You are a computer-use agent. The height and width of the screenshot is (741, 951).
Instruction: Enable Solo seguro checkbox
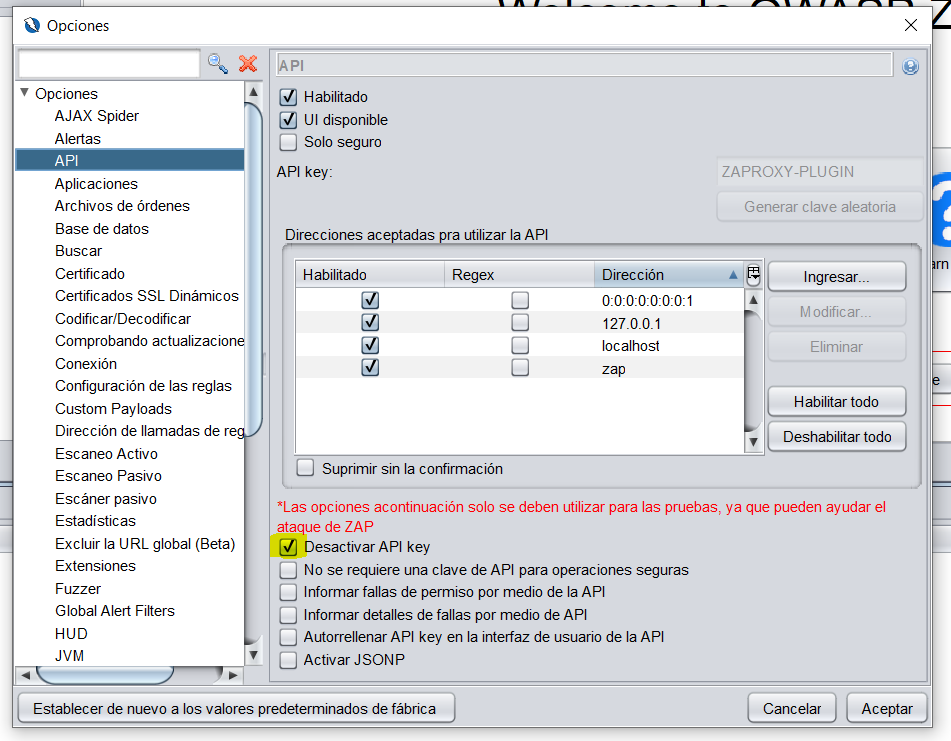(288, 142)
